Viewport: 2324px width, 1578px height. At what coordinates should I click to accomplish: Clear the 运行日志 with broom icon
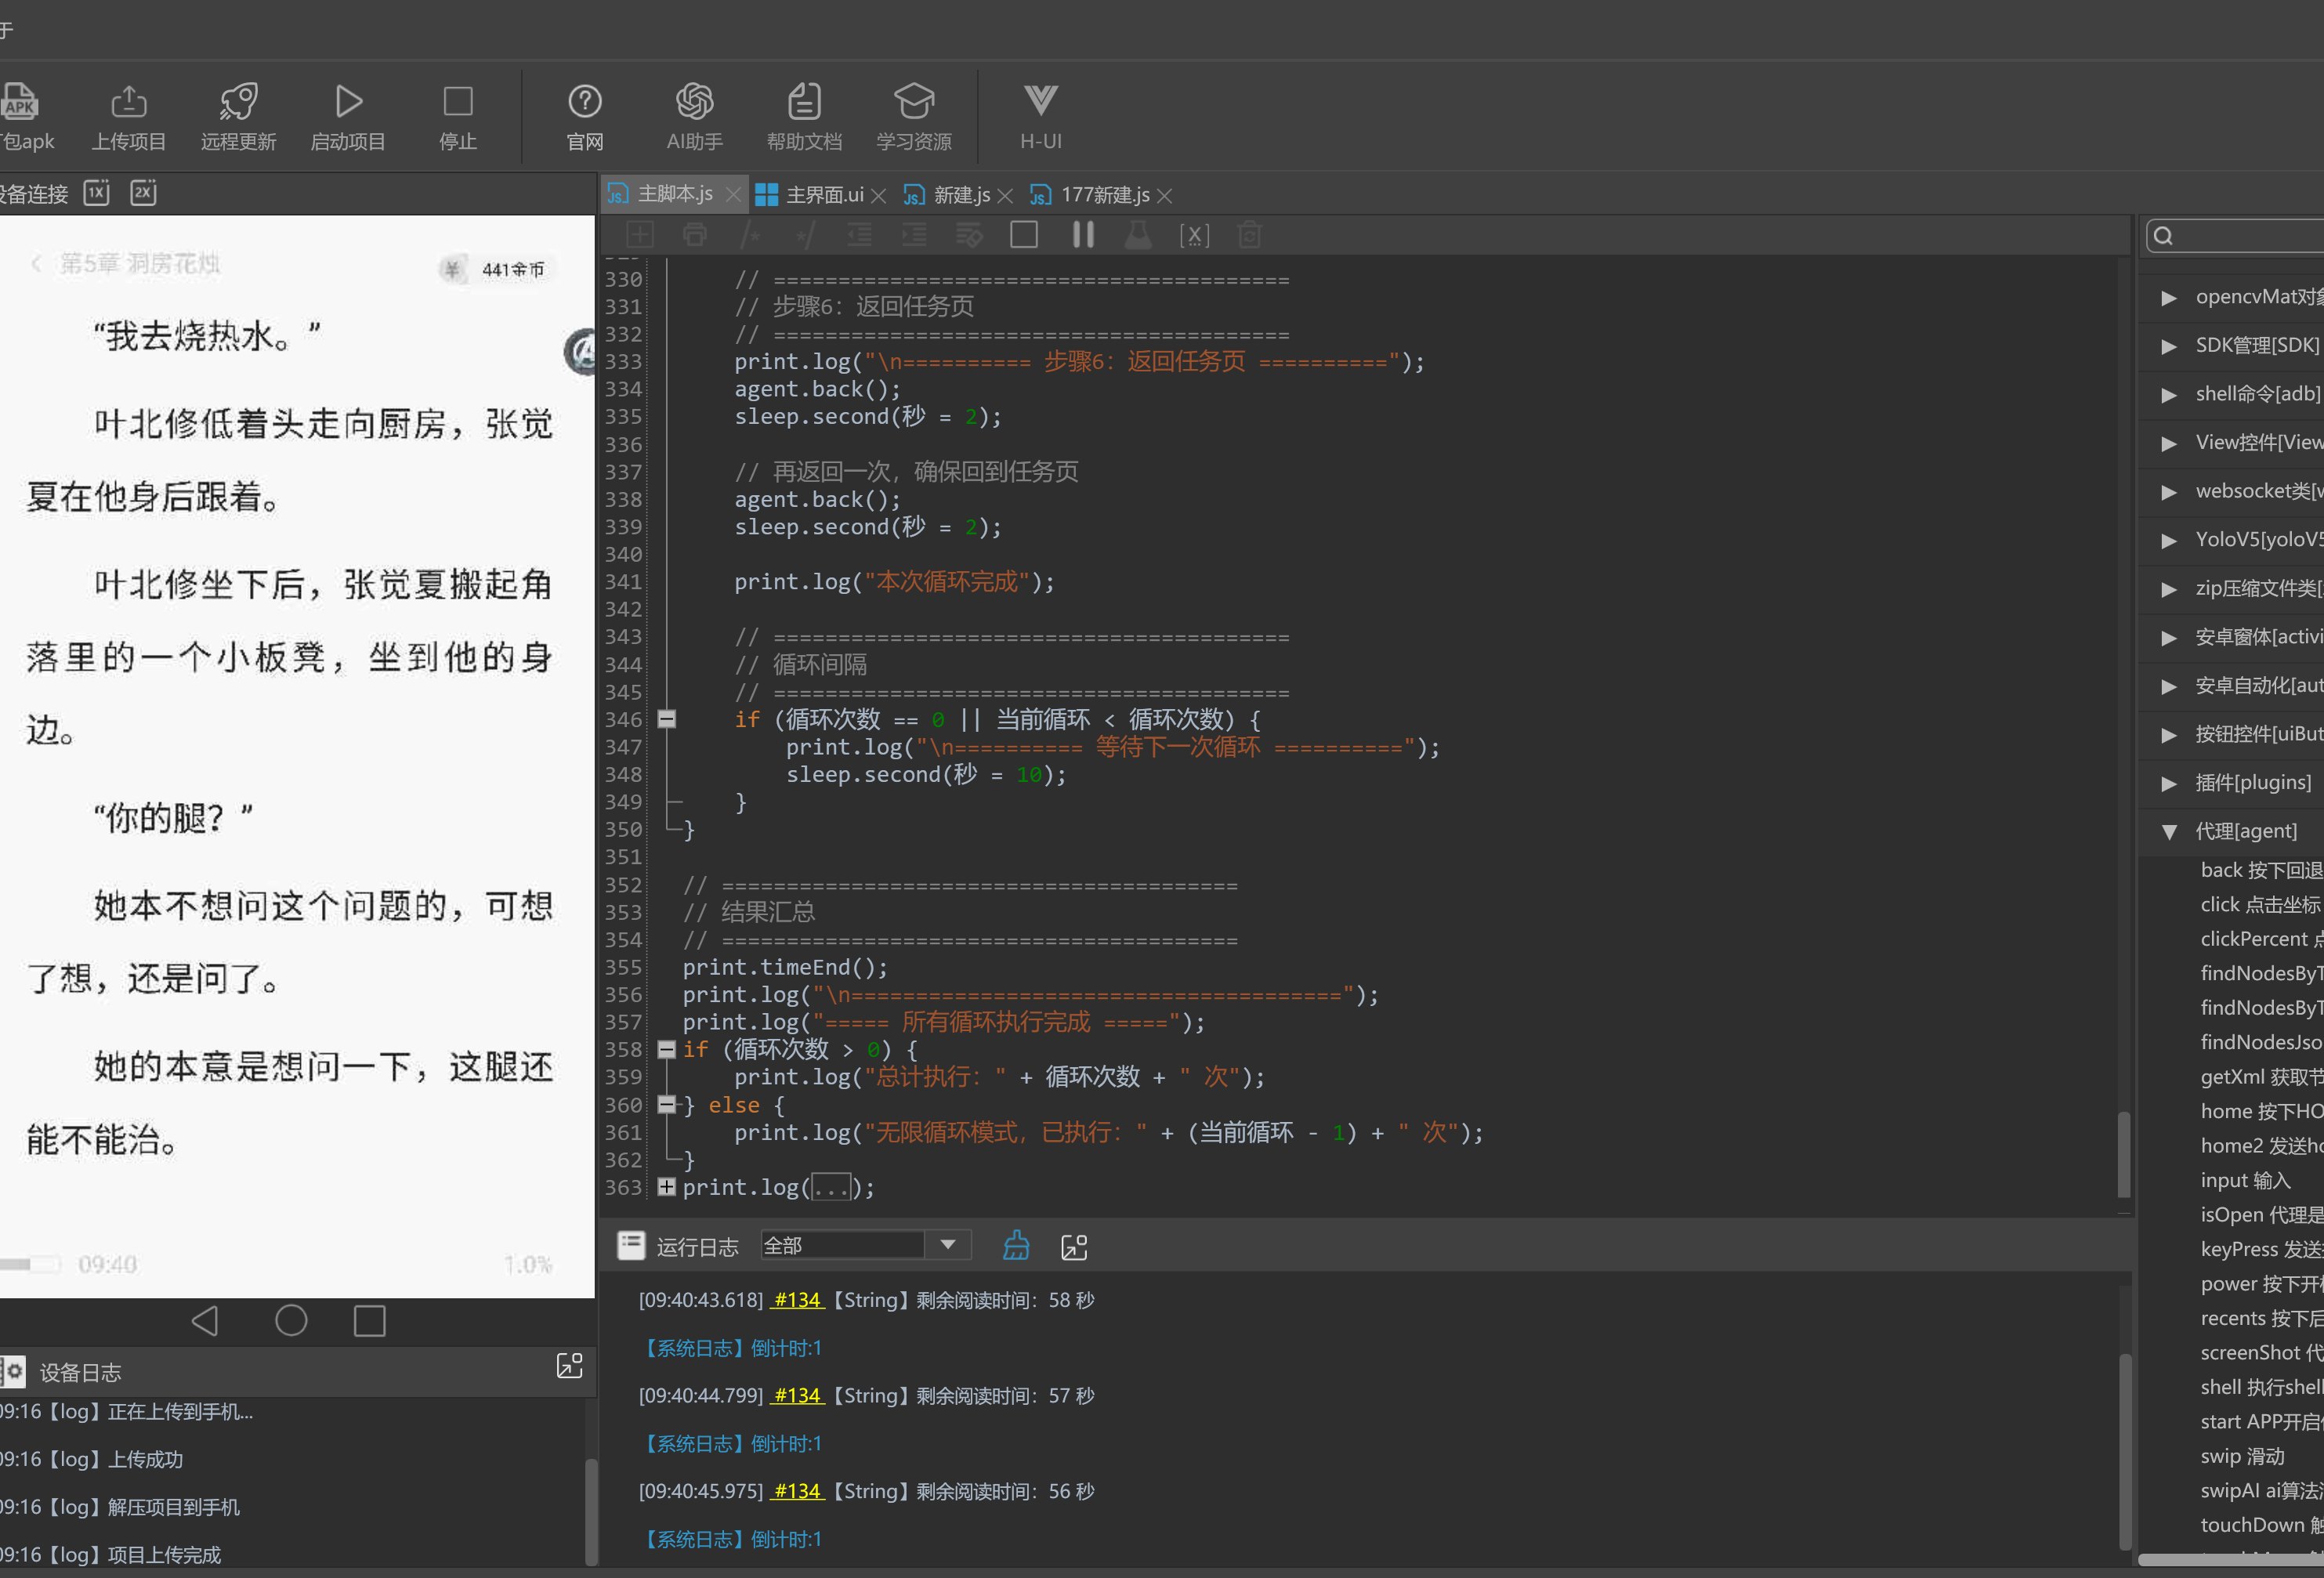coord(1016,1245)
